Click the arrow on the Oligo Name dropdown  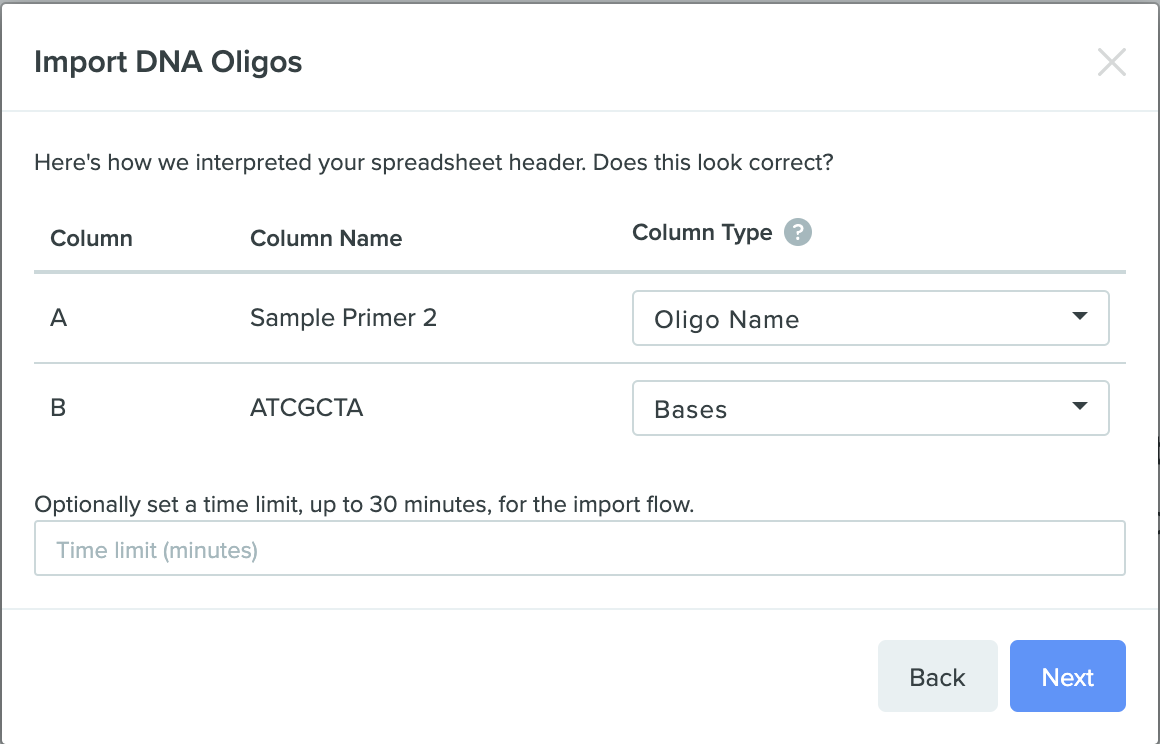(1079, 316)
